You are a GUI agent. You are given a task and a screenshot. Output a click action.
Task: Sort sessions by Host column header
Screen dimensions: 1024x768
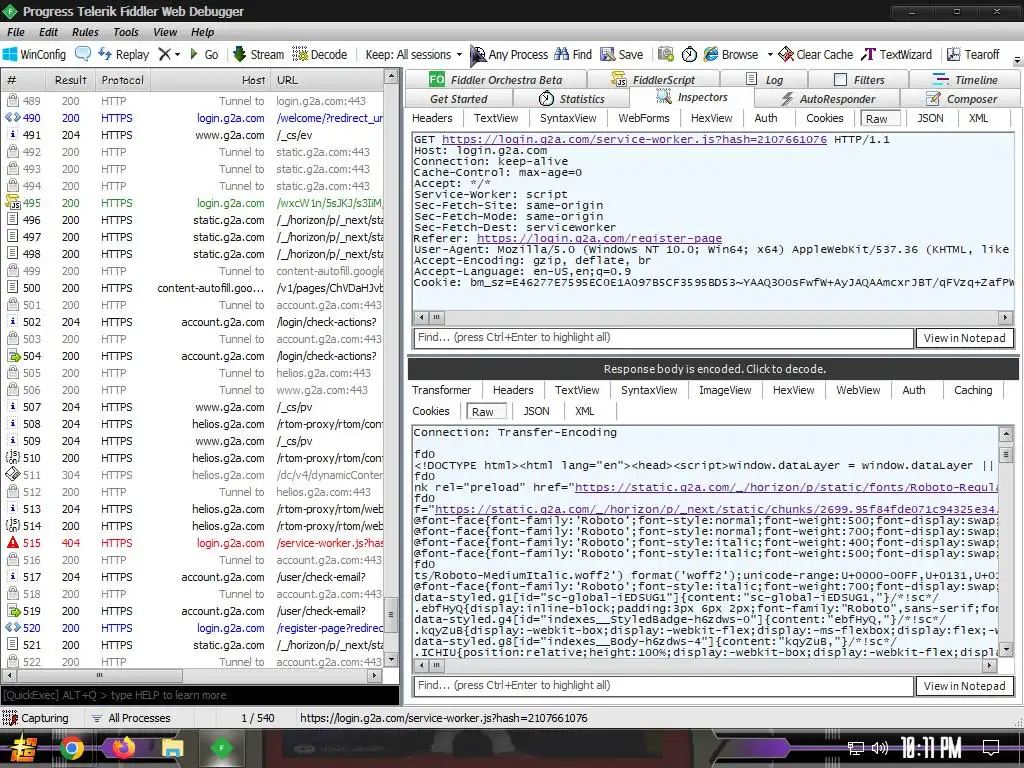210,80
